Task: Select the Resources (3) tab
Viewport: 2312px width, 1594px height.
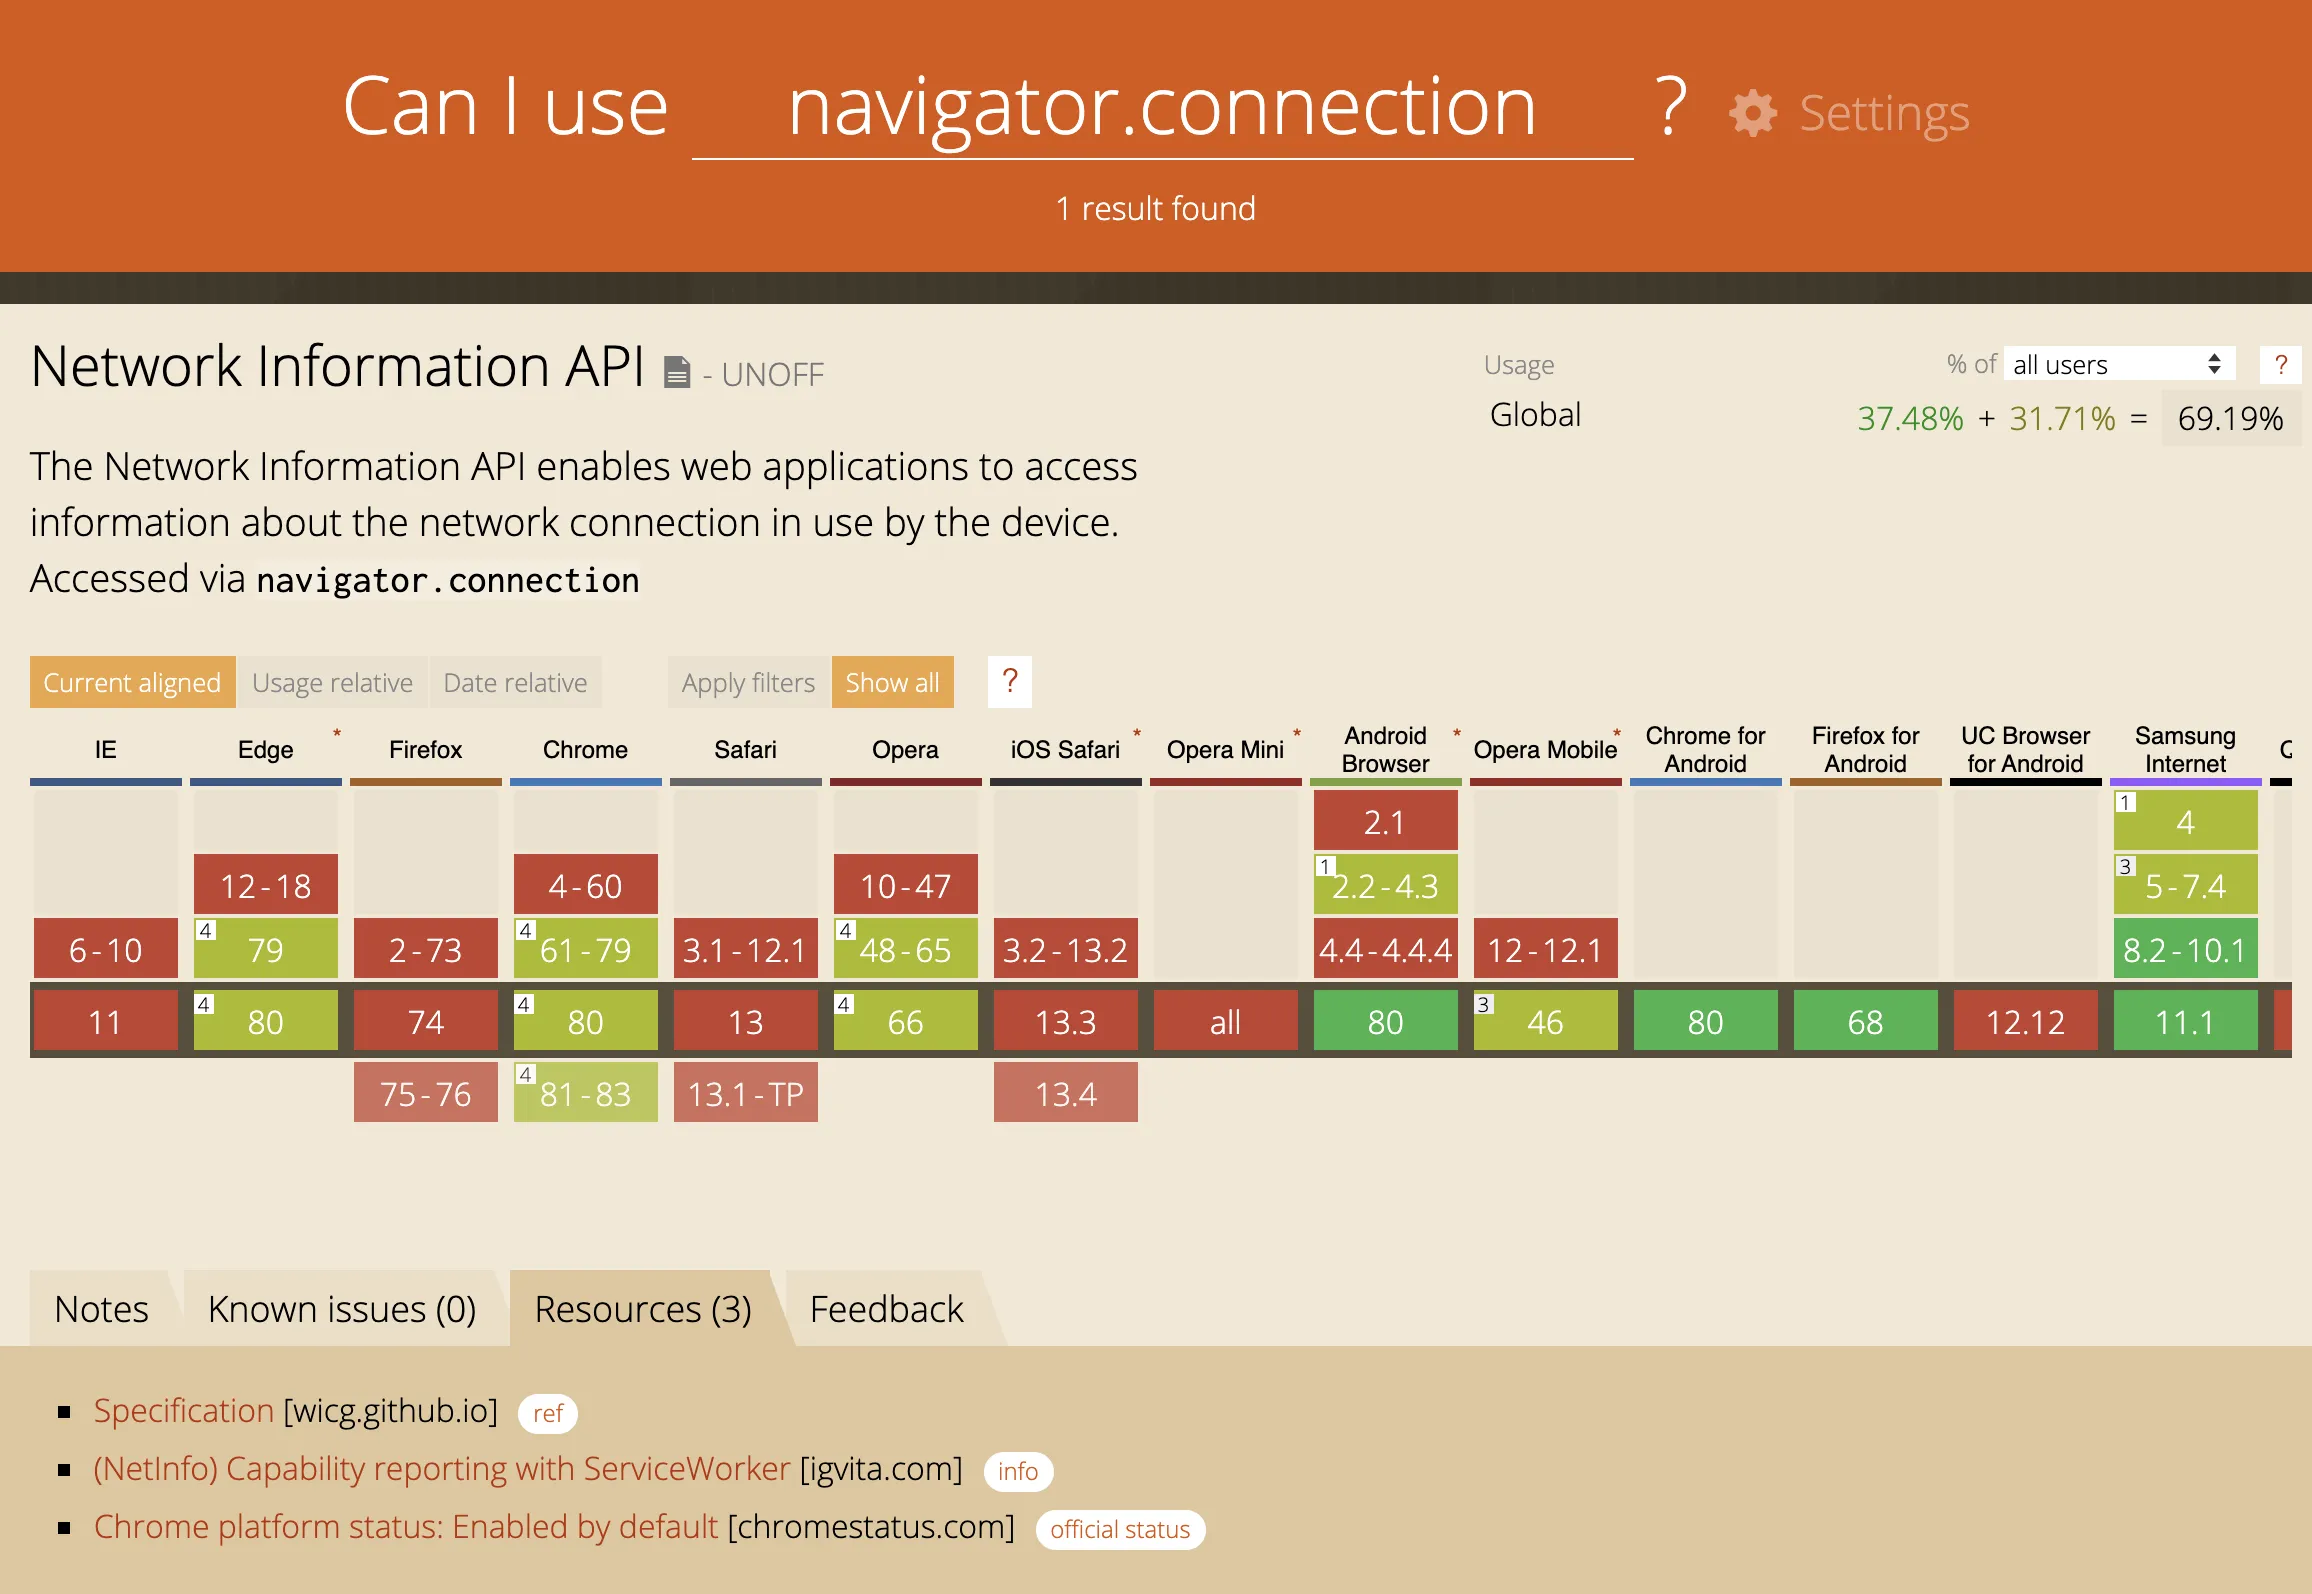Action: 642,1308
